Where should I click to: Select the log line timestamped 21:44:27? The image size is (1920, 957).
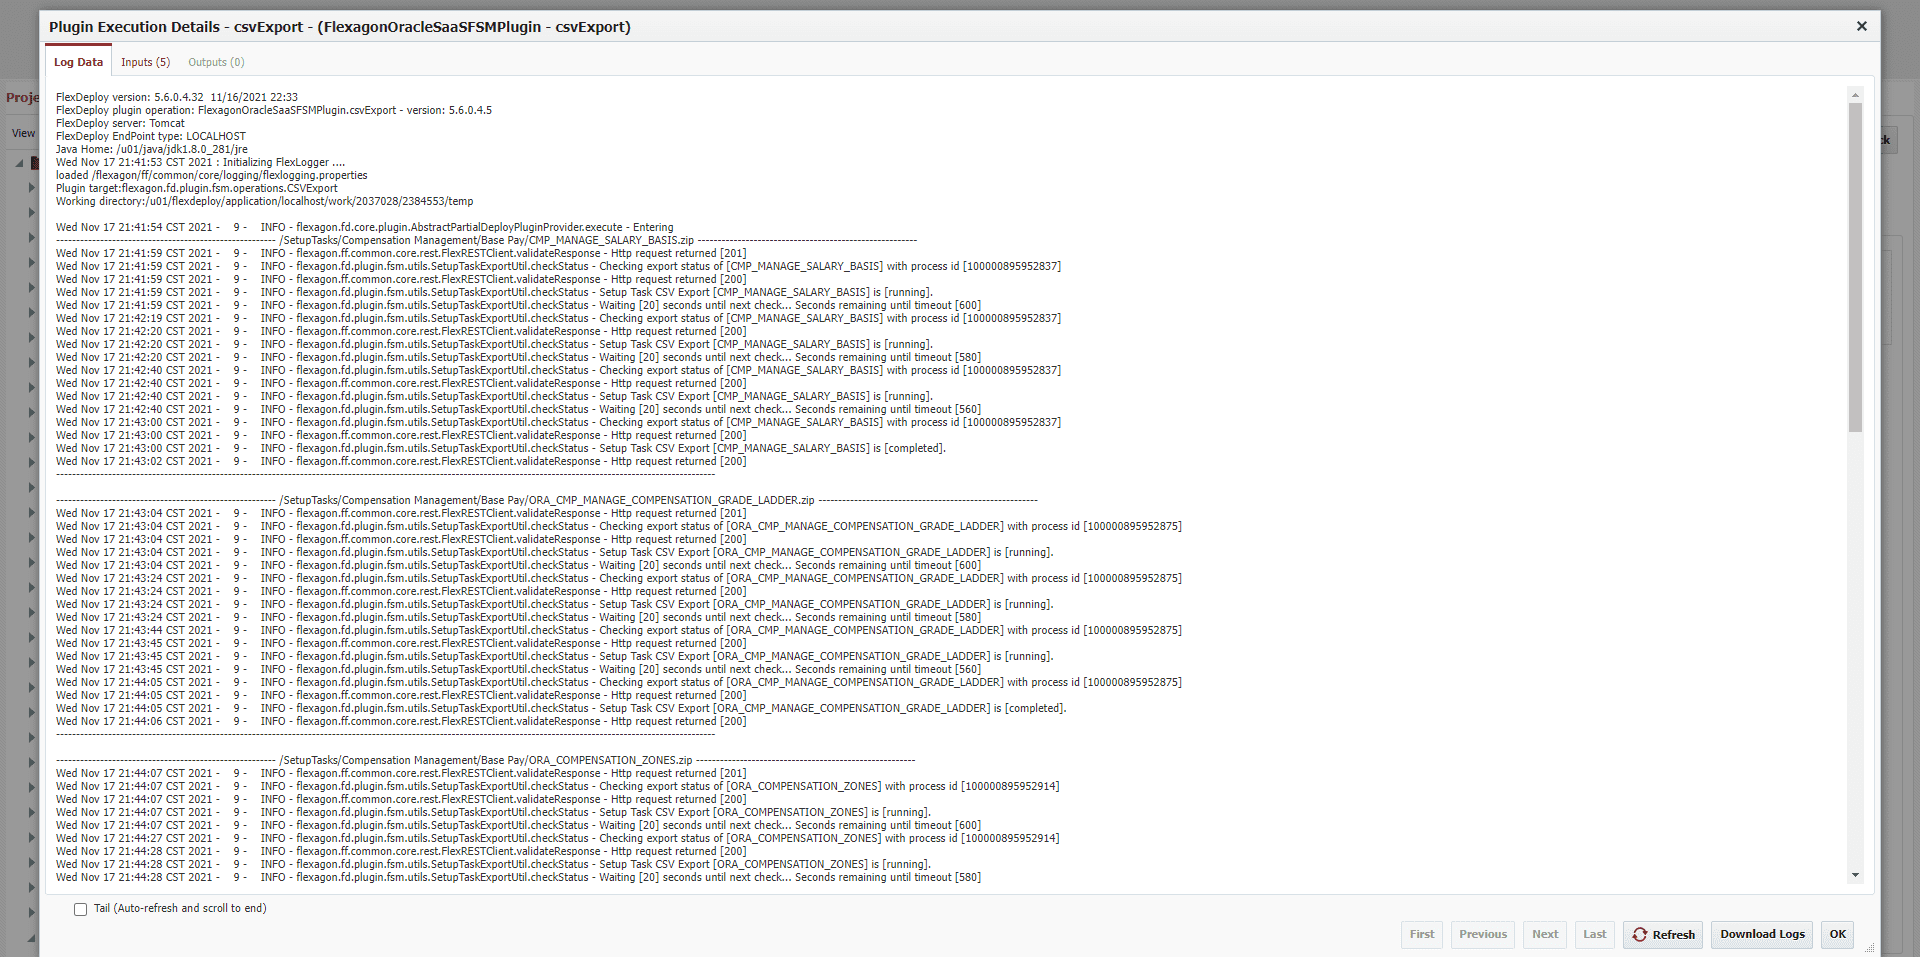(x=558, y=838)
